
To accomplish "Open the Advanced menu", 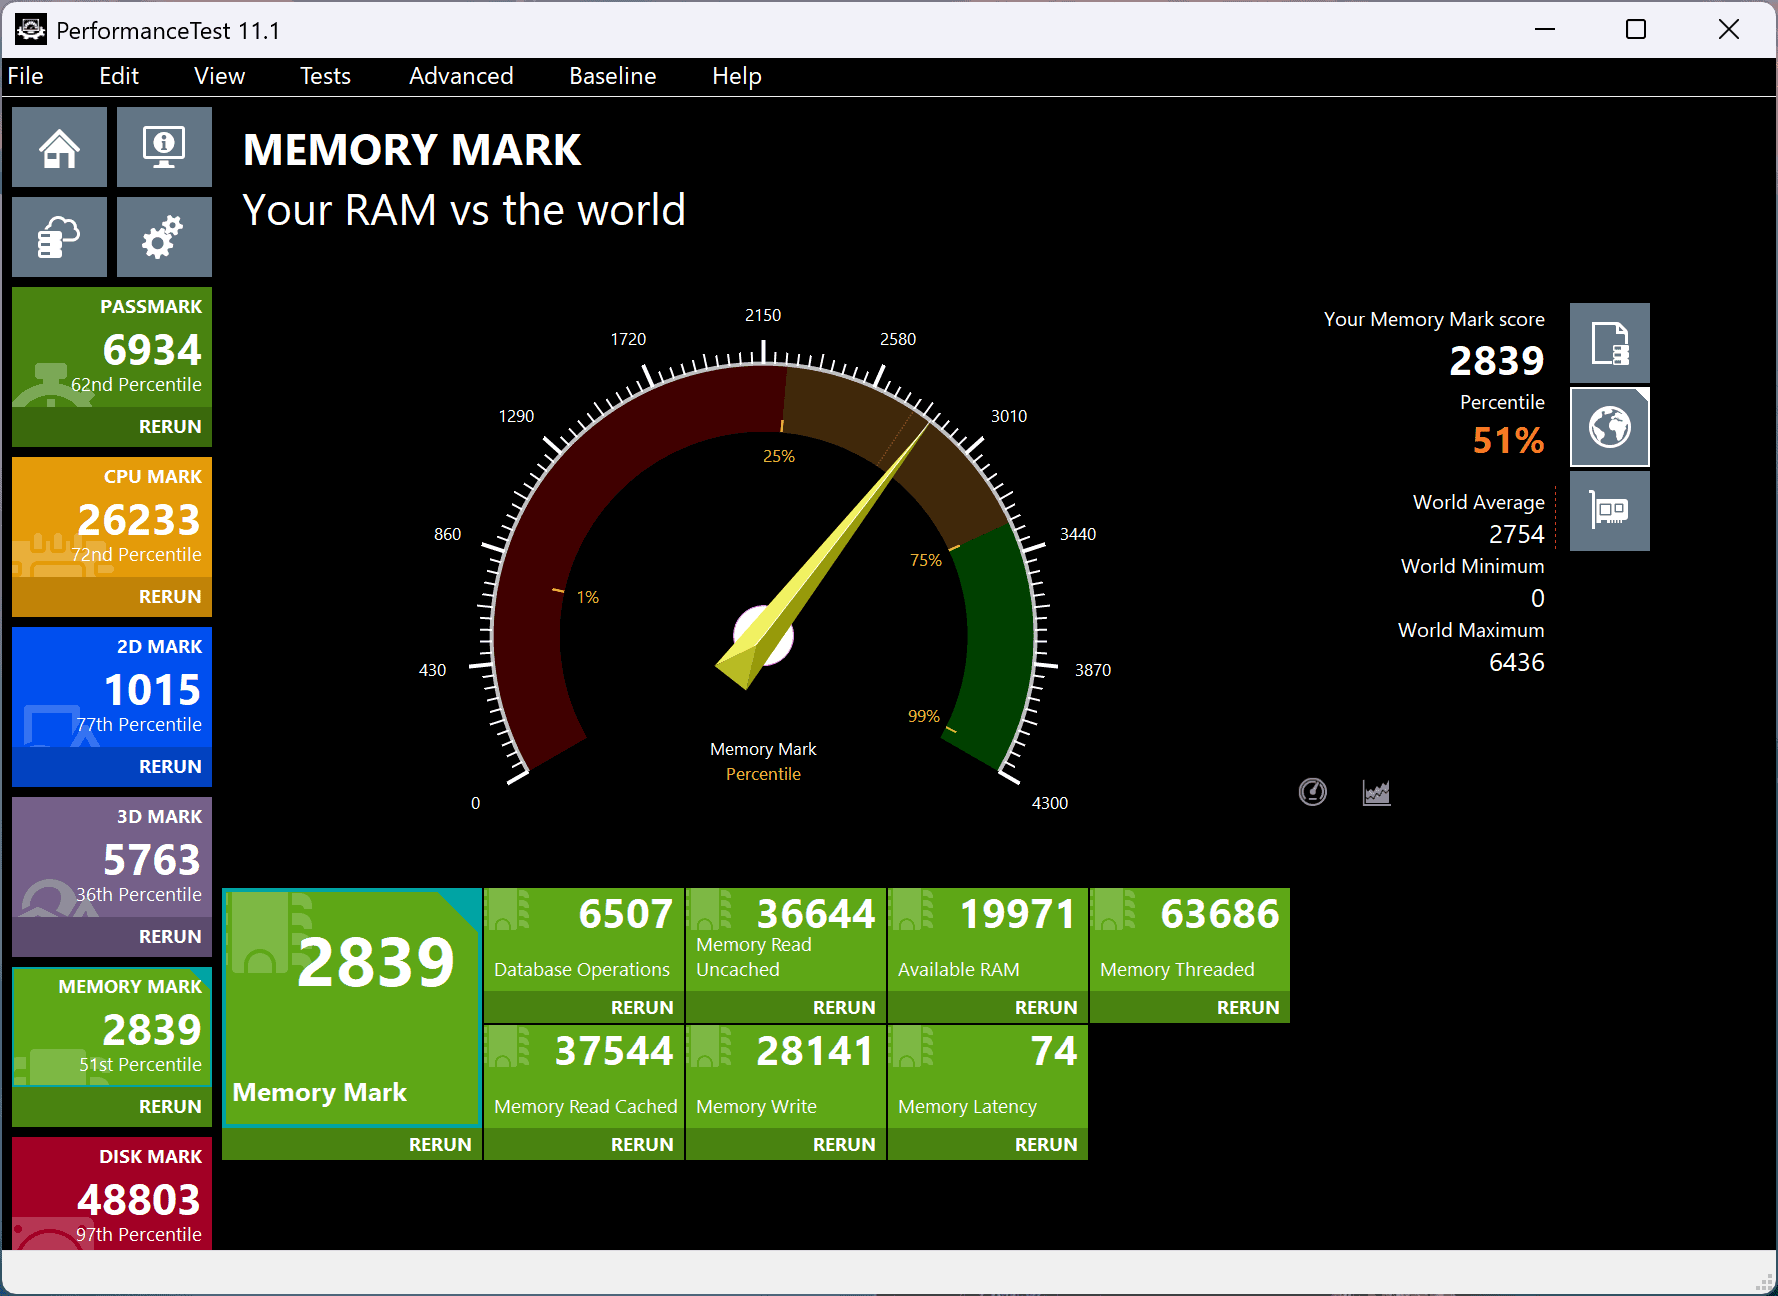I will tap(461, 76).
